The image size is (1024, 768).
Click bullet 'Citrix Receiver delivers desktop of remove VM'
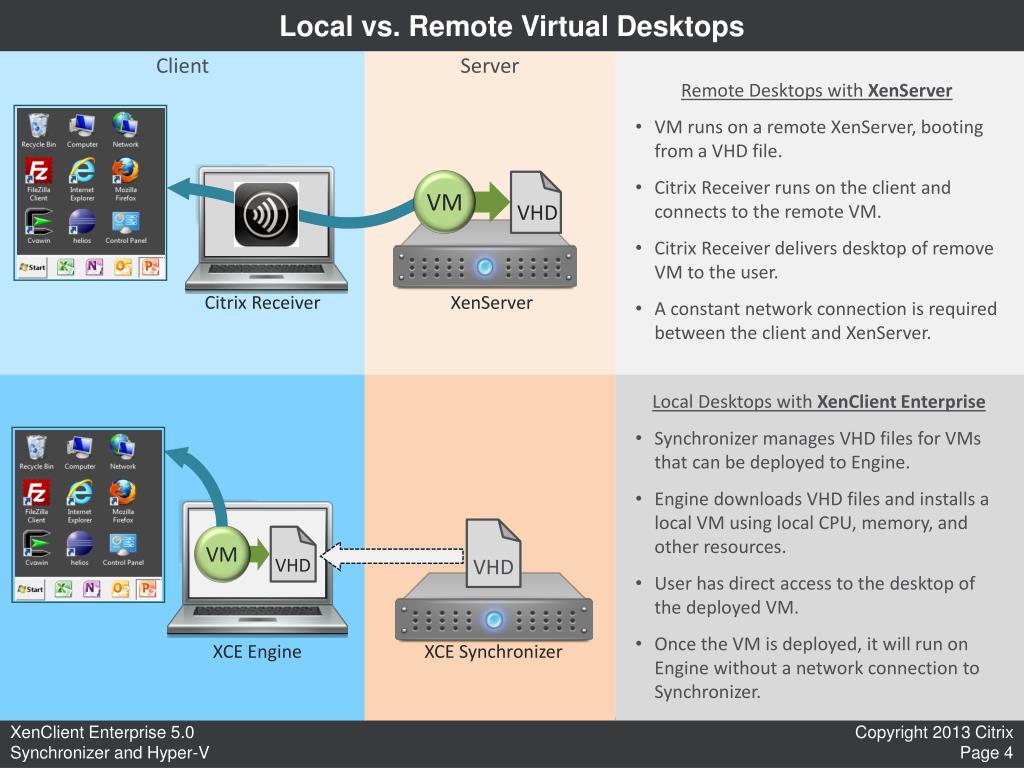tap(824, 261)
